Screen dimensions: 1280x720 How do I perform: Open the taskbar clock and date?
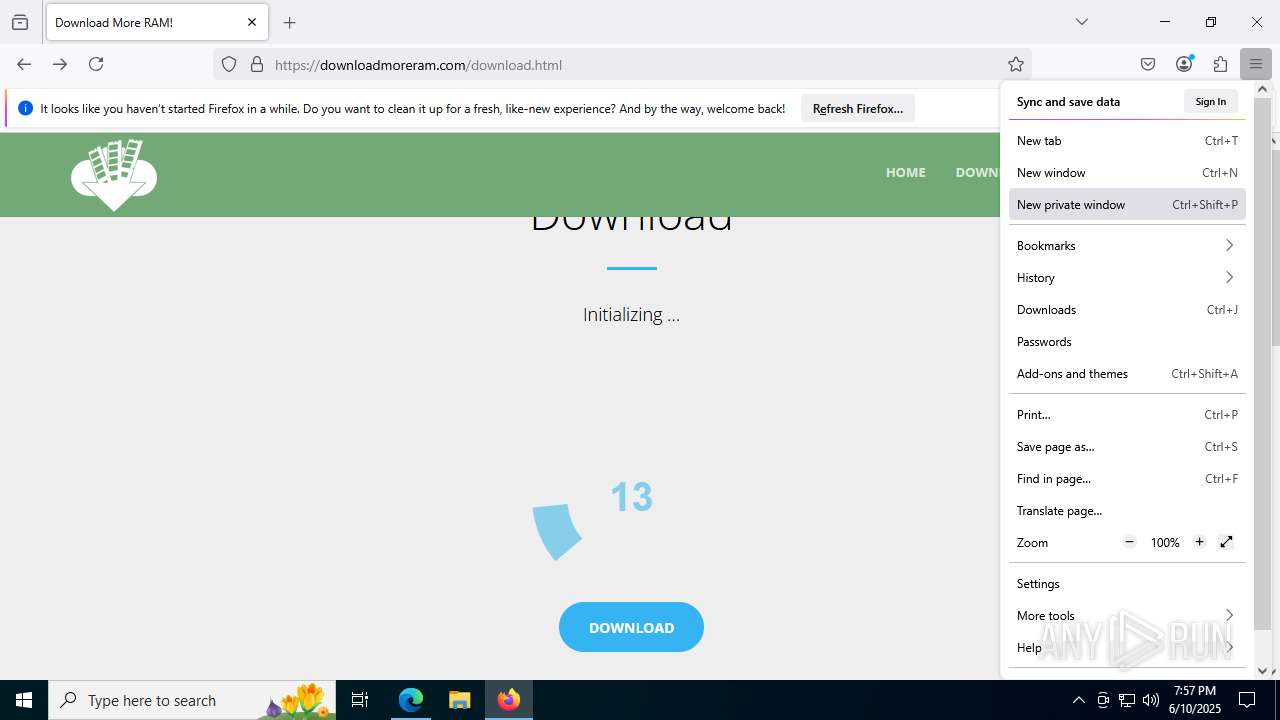(1195, 700)
